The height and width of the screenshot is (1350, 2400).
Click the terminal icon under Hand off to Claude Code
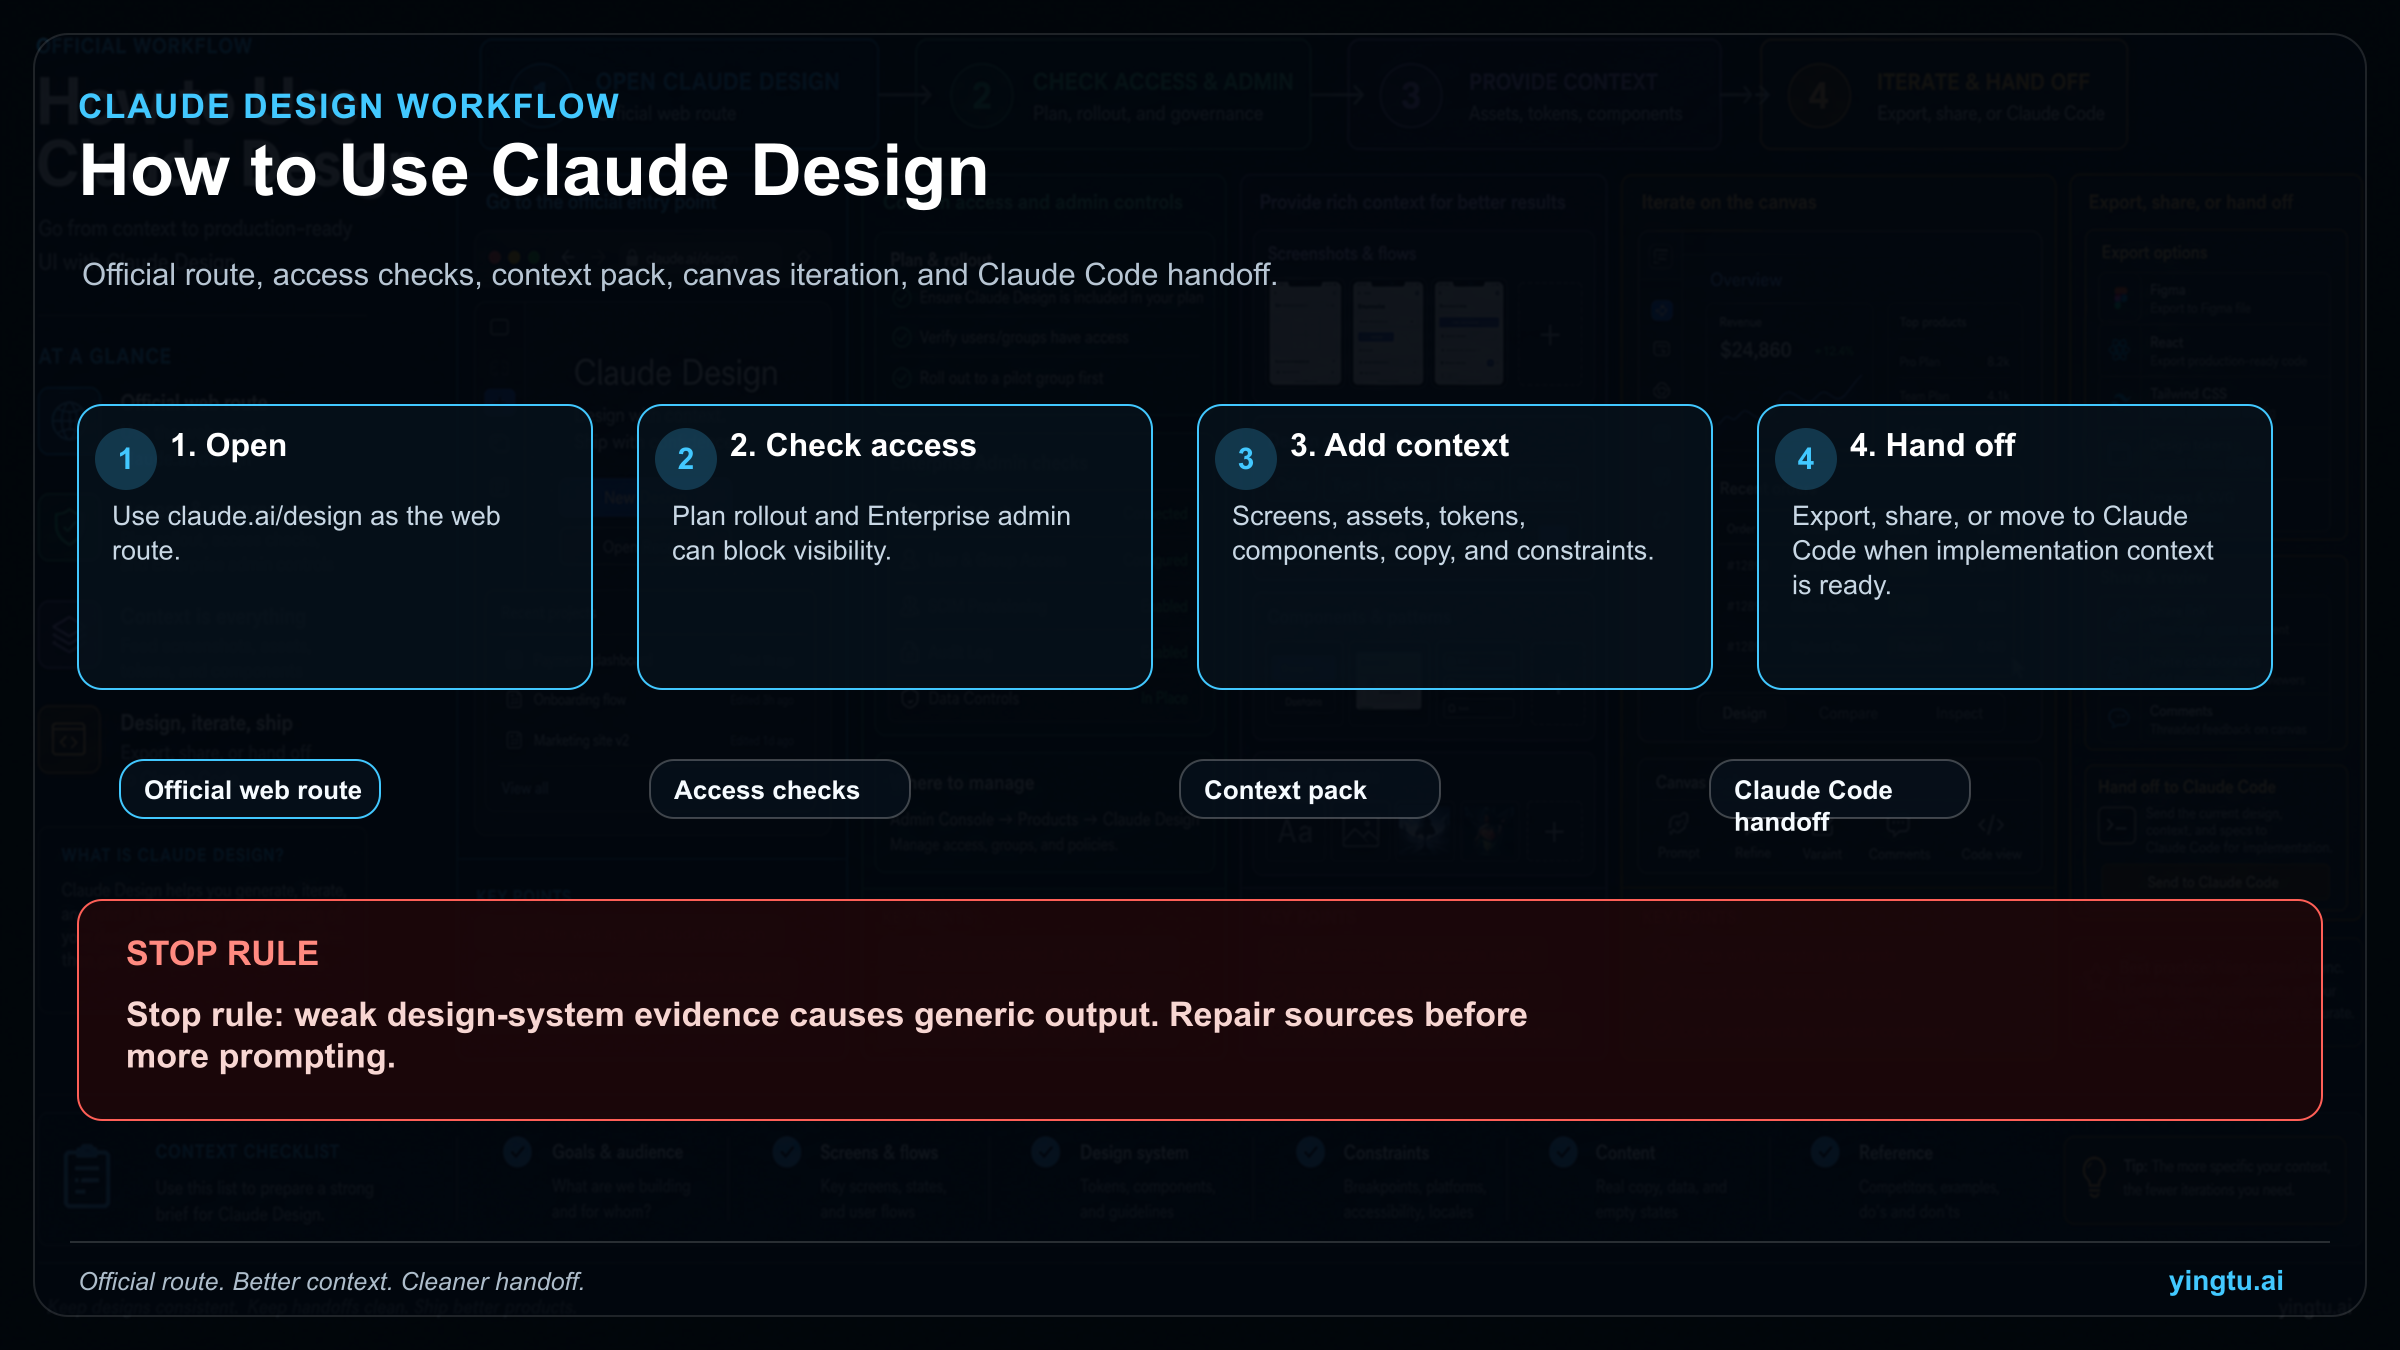pos(2117,823)
